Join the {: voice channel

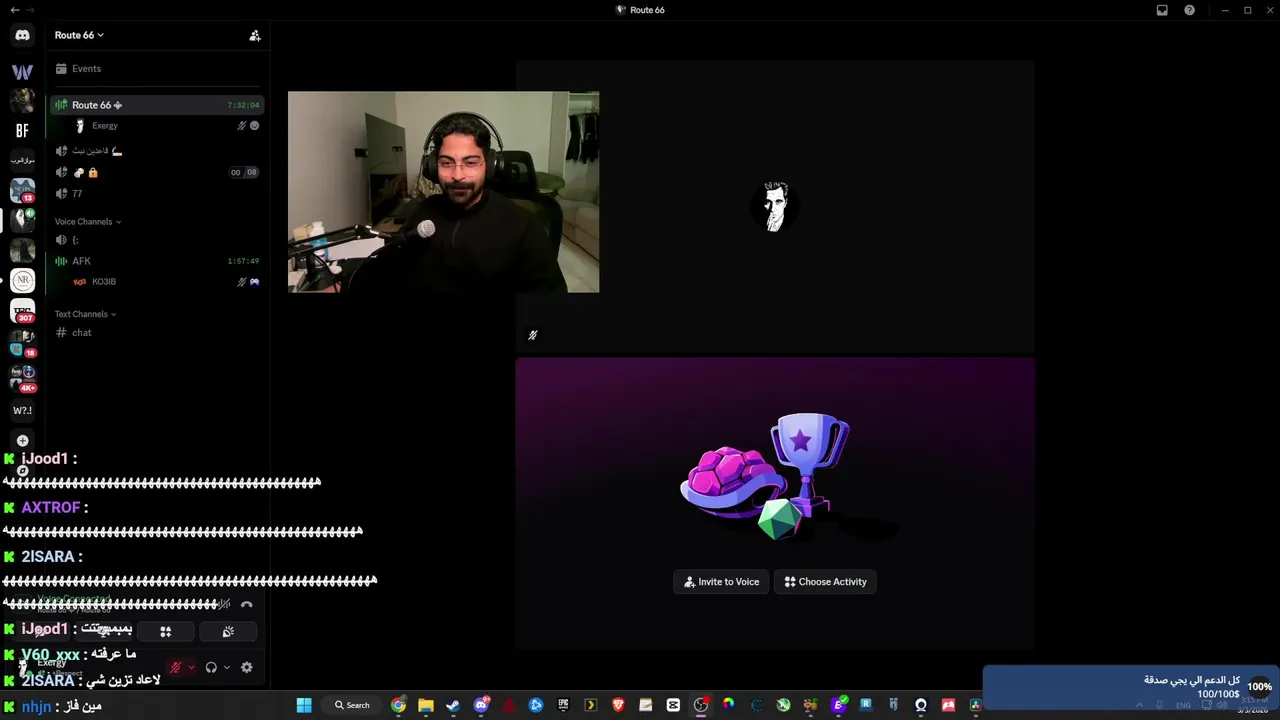point(157,240)
